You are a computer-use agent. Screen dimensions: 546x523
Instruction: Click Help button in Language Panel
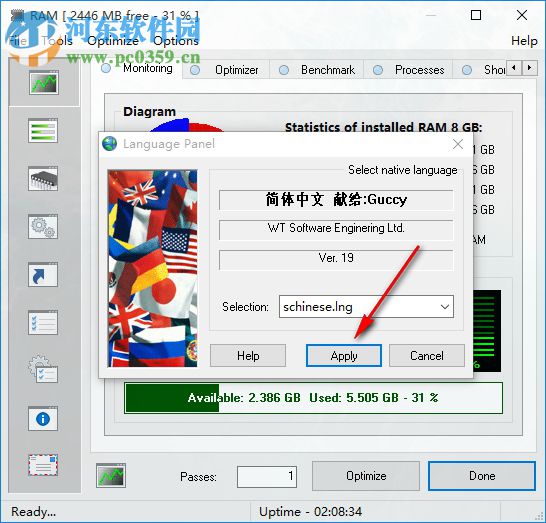[x=248, y=356]
